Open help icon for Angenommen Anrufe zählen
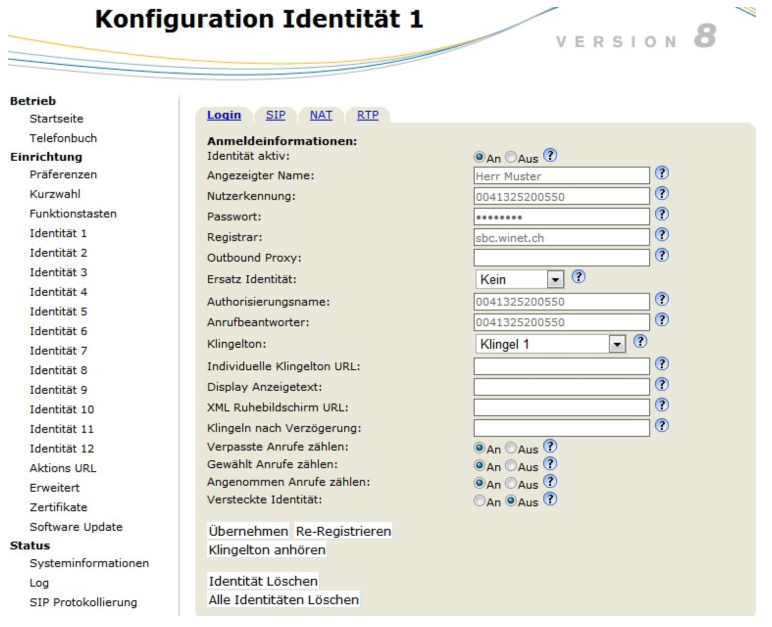 550,482
